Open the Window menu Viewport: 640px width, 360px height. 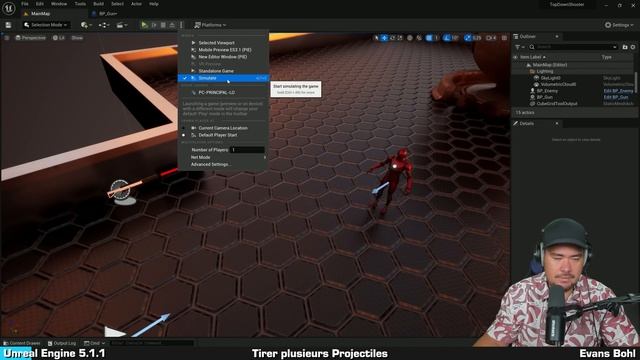(x=59, y=4)
